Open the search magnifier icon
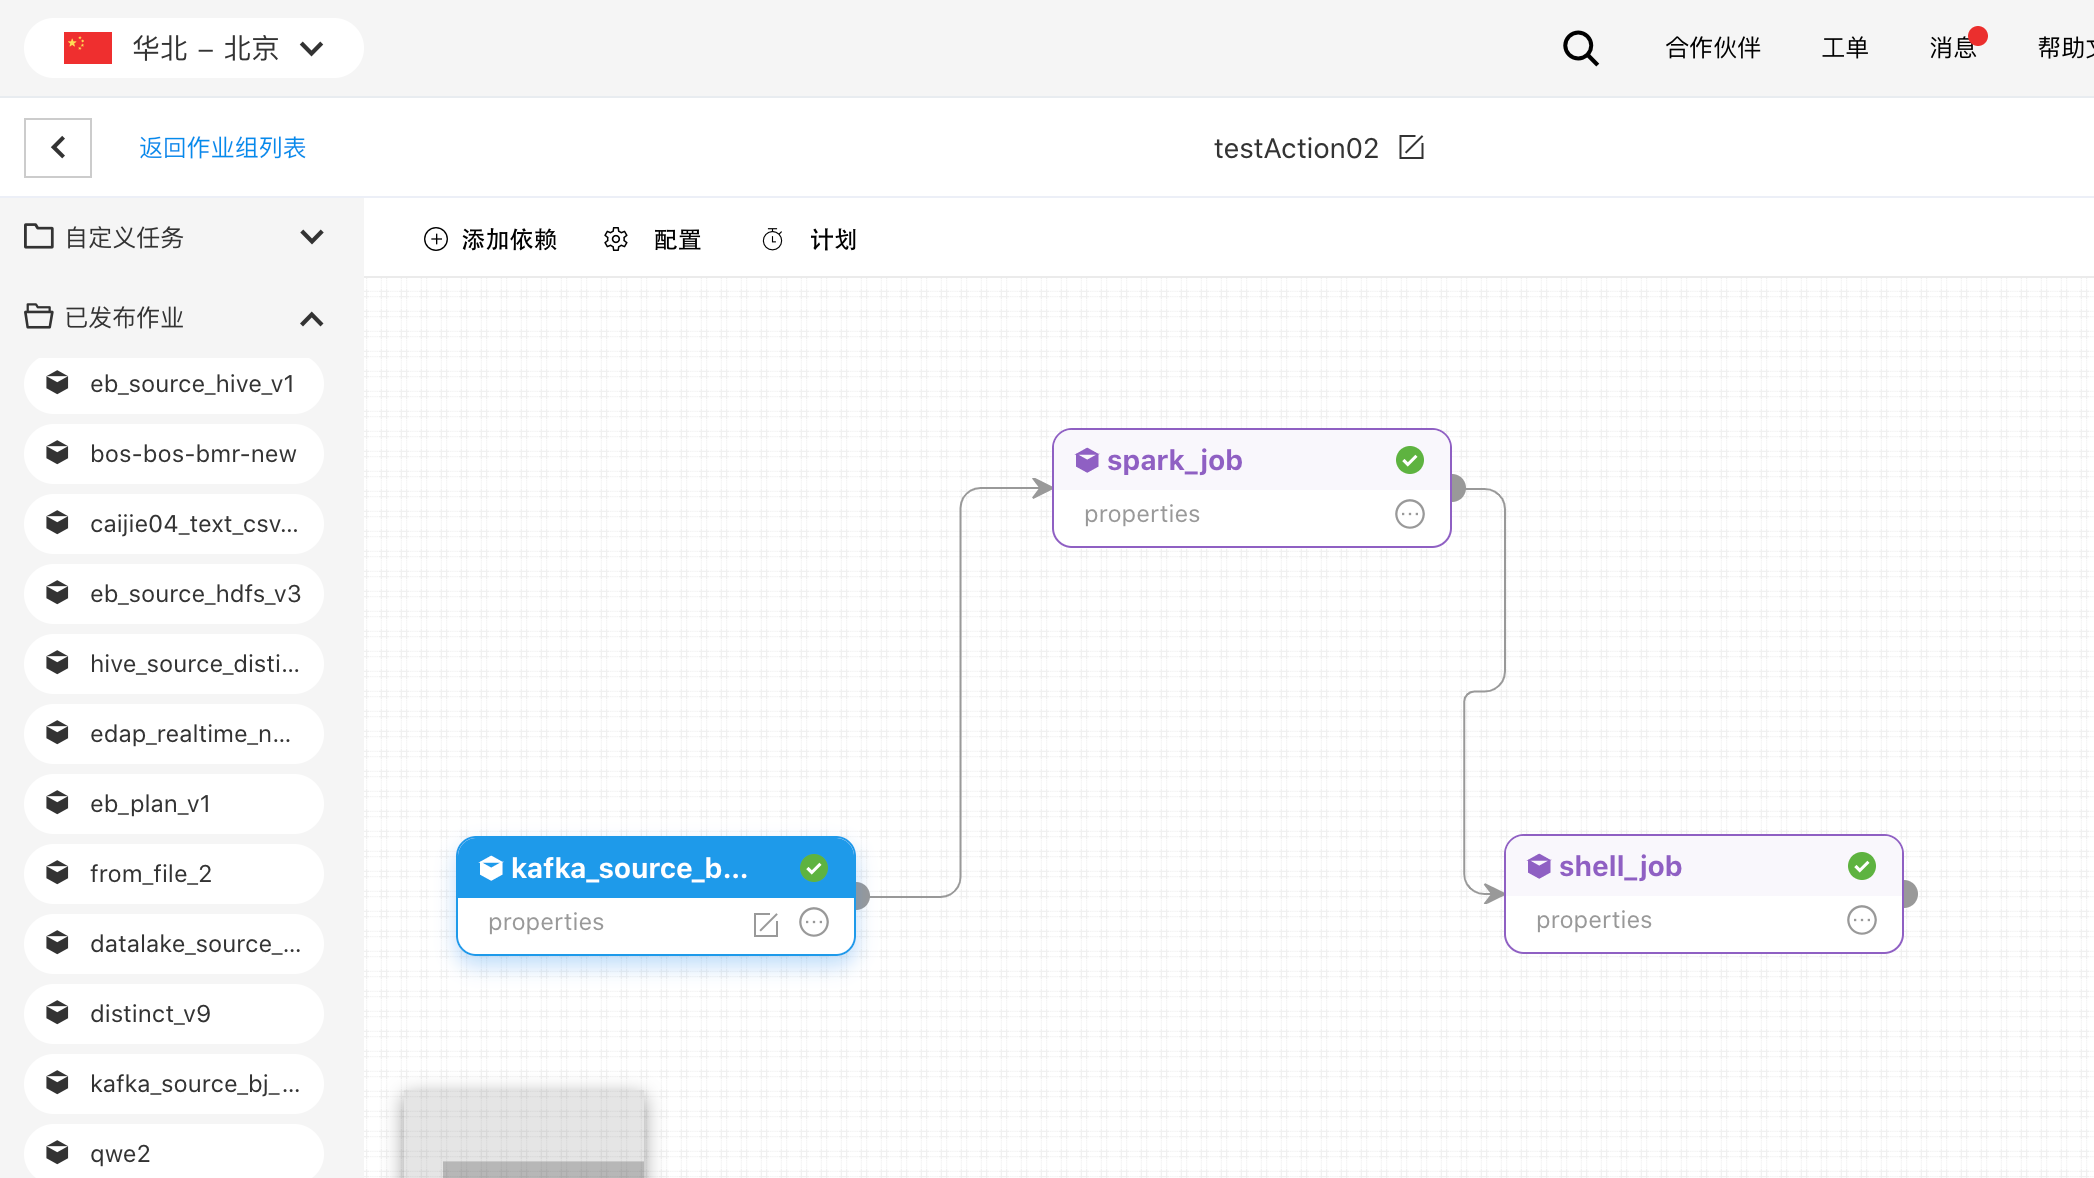This screenshot has width=2094, height=1178. point(1580,48)
